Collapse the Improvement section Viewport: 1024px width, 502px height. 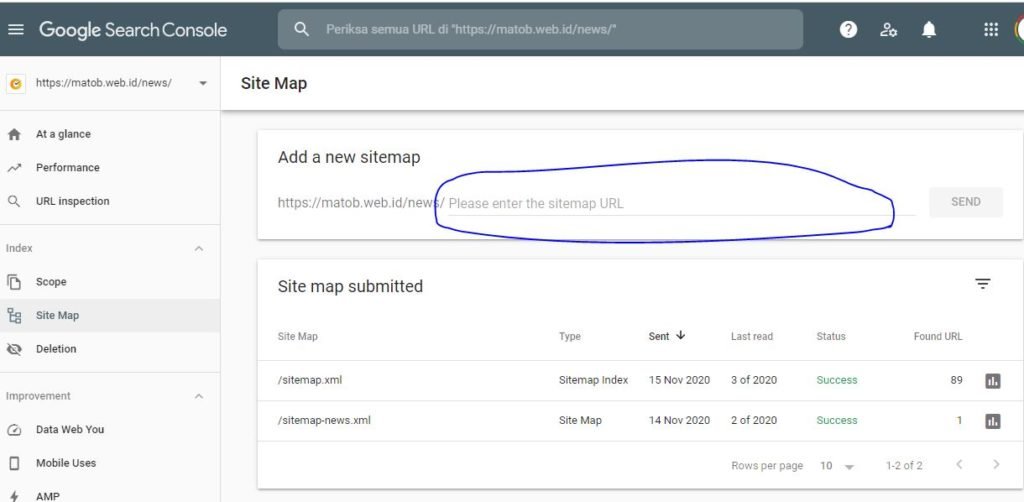pos(199,396)
